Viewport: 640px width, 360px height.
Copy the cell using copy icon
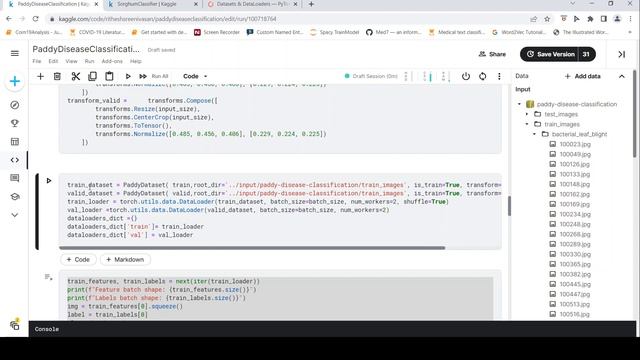[x=92, y=76]
